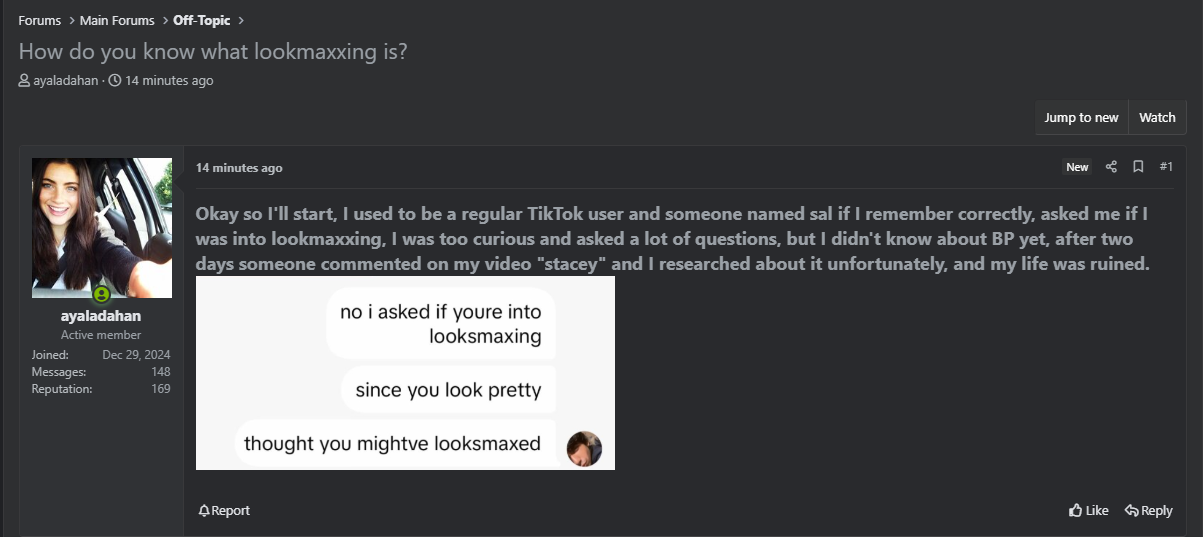Watch this thread

(x=1157, y=117)
